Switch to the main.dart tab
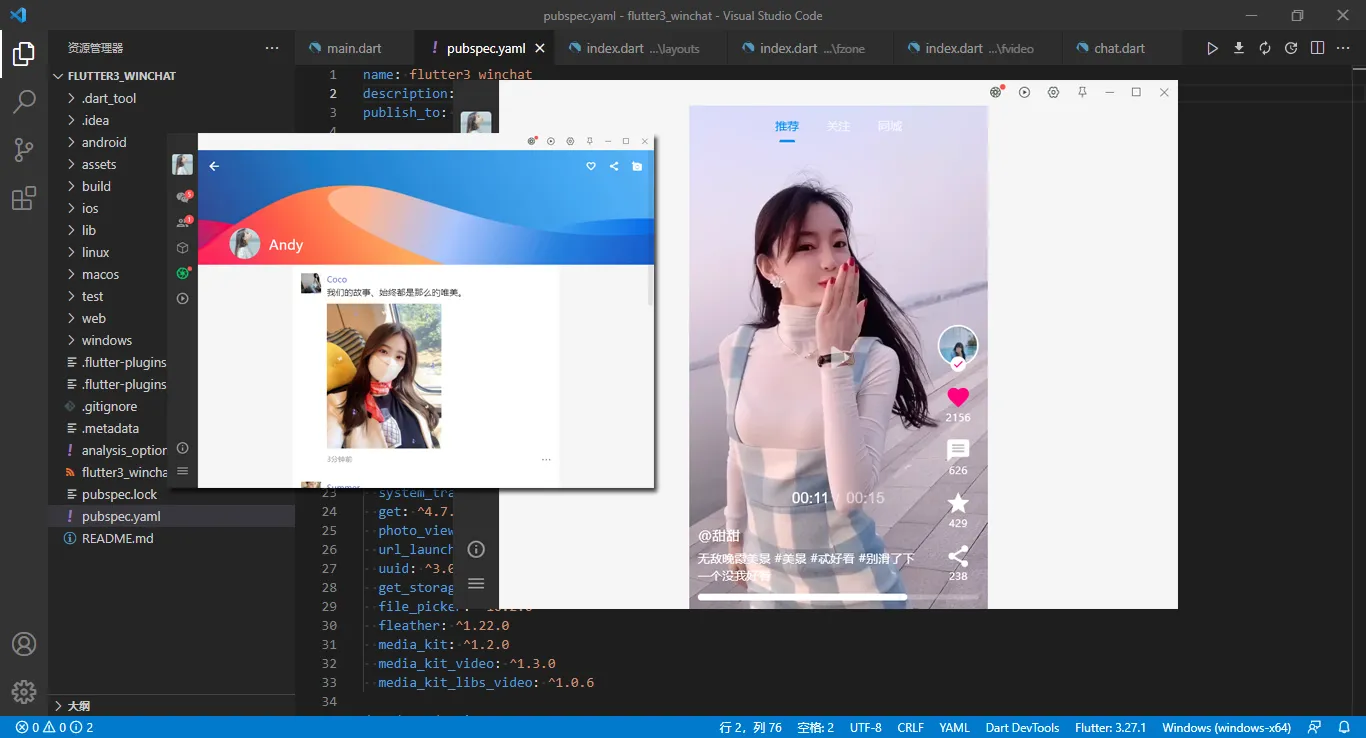Image resolution: width=1366 pixels, height=738 pixels. click(x=355, y=47)
